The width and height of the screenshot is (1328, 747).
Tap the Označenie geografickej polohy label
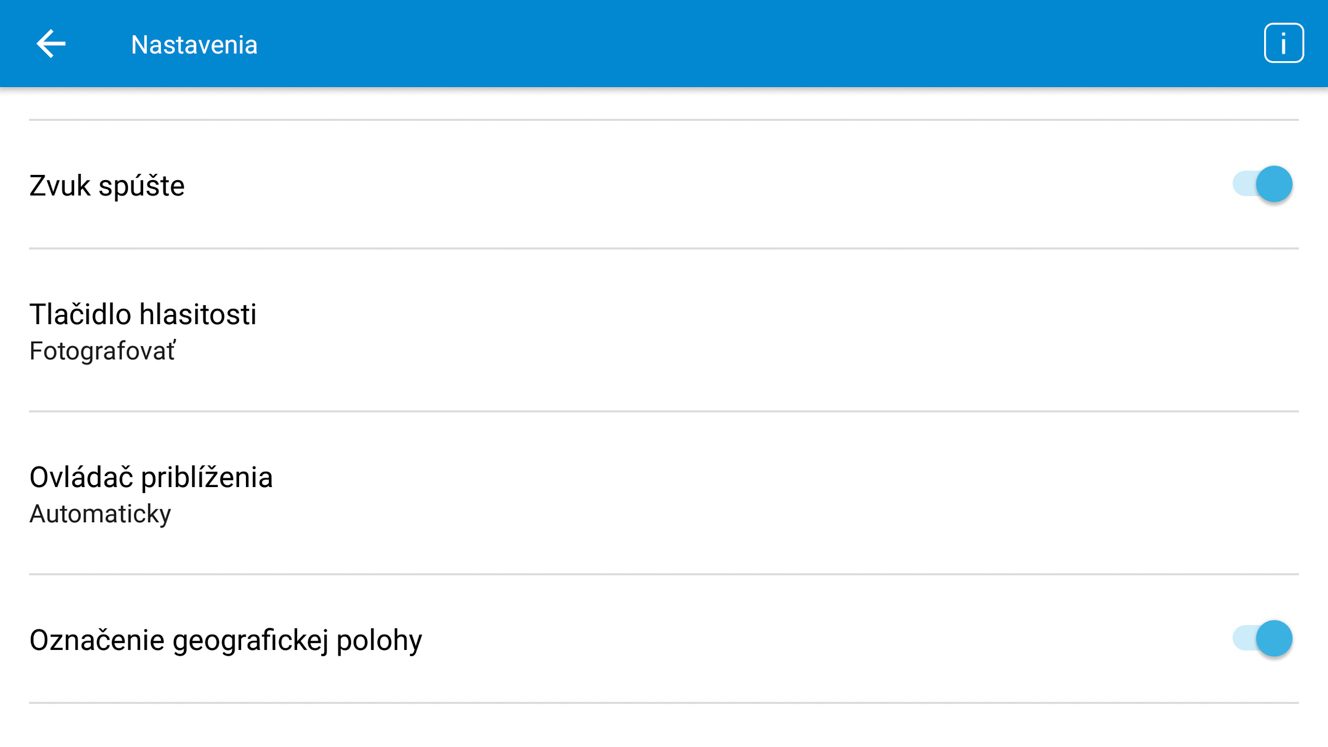(226, 640)
